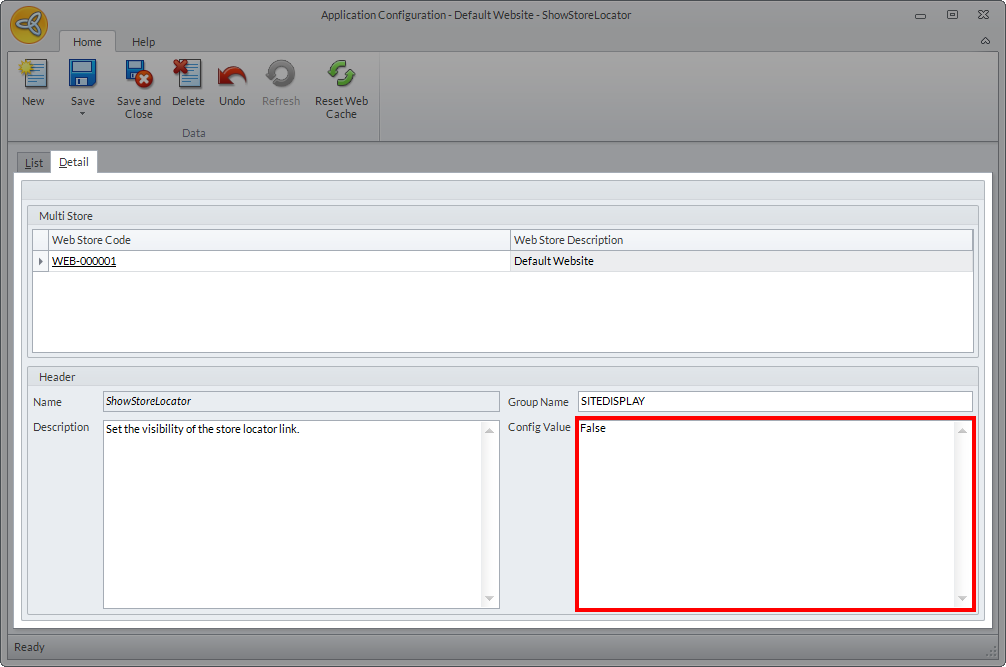Image resolution: width=1006 pixels, height=667 pixels.
Task: Click the New record icon
Action: pos(33,75)
